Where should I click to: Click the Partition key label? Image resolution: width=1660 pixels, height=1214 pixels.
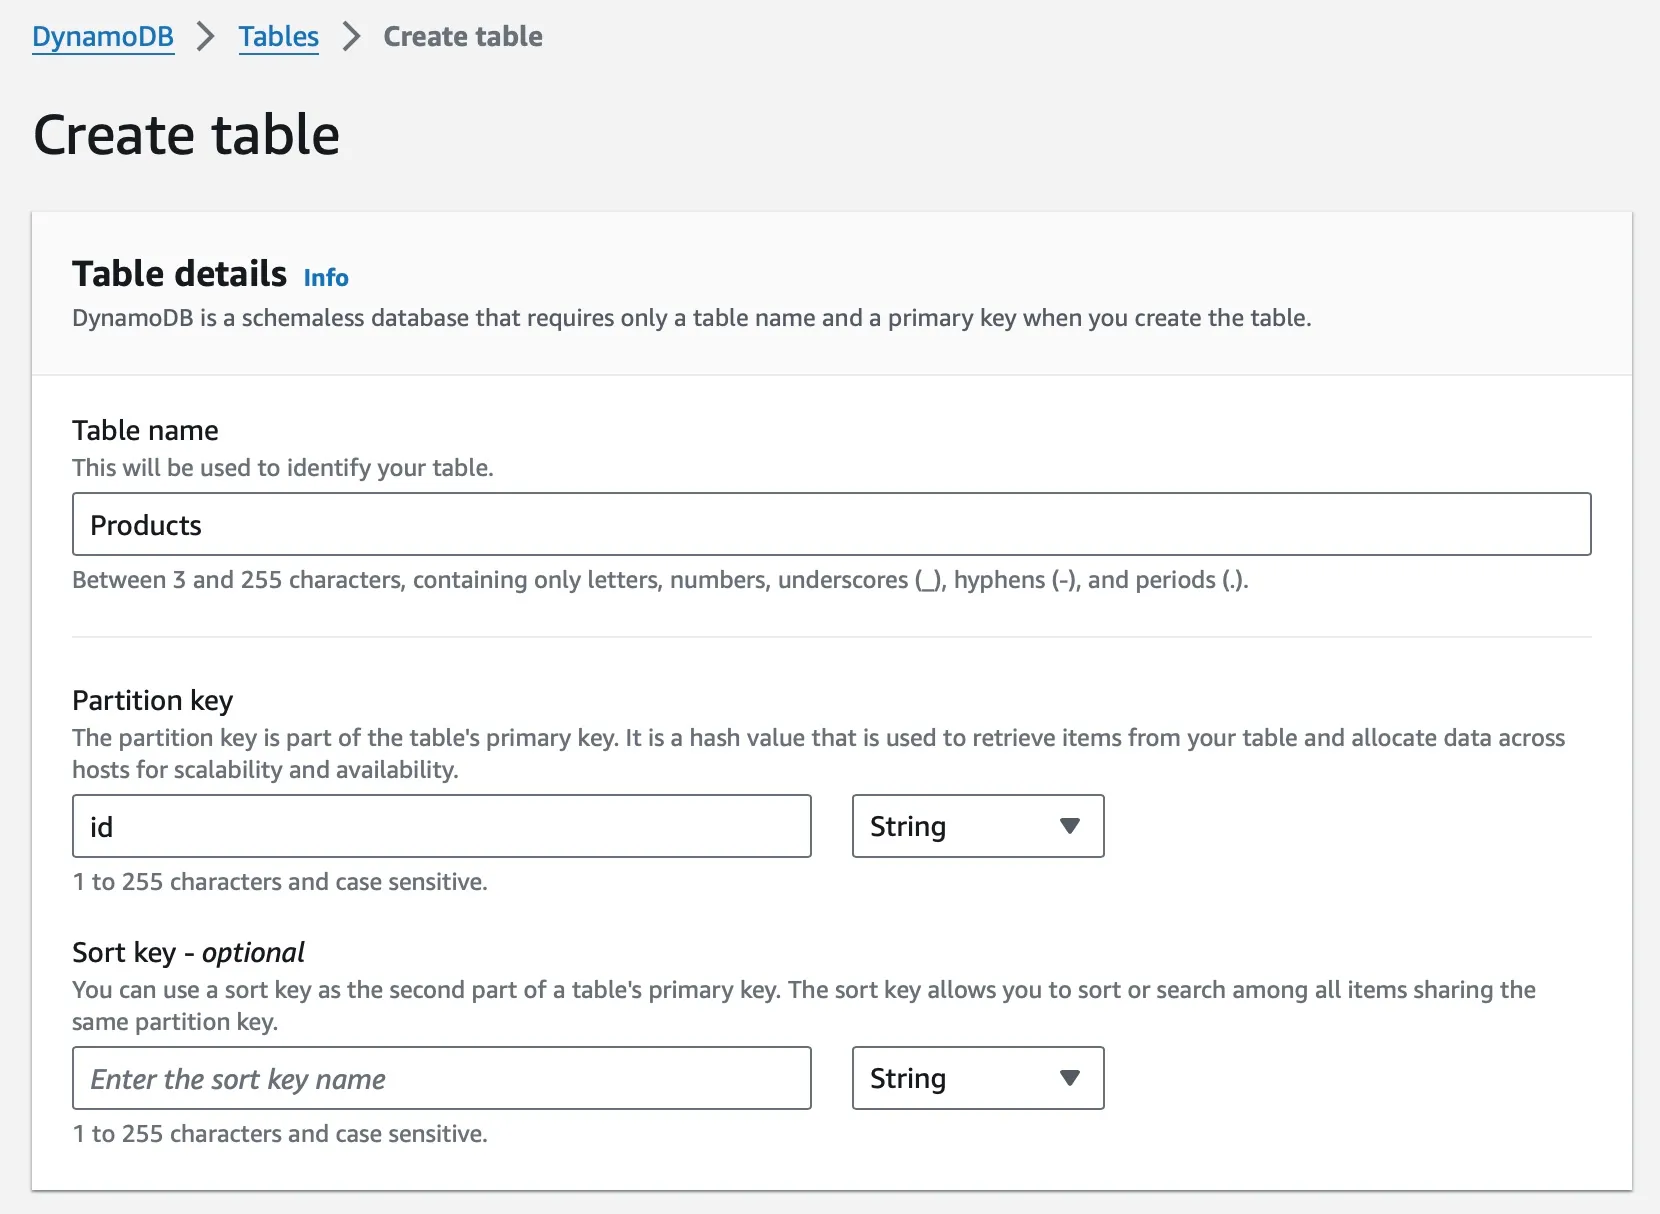[x=152, y=700]
